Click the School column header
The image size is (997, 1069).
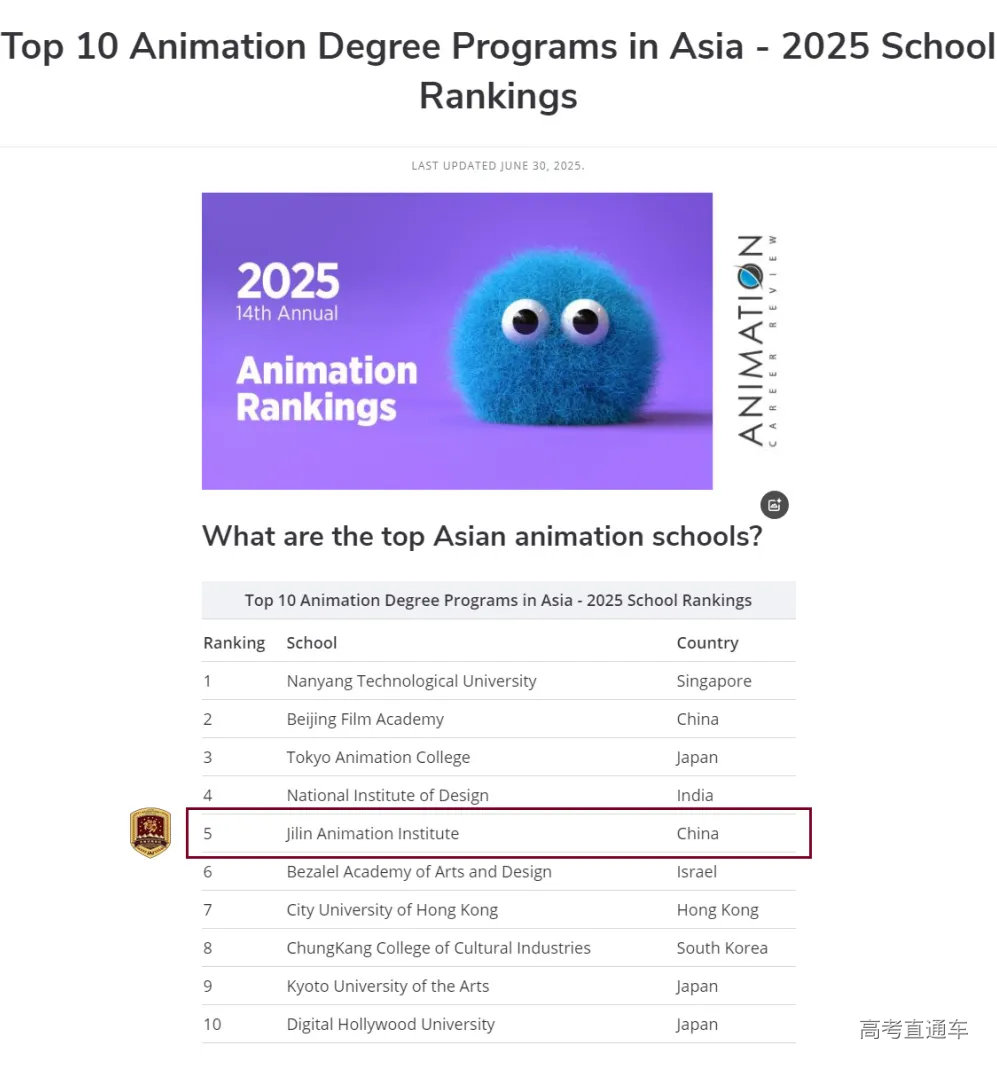312,643
